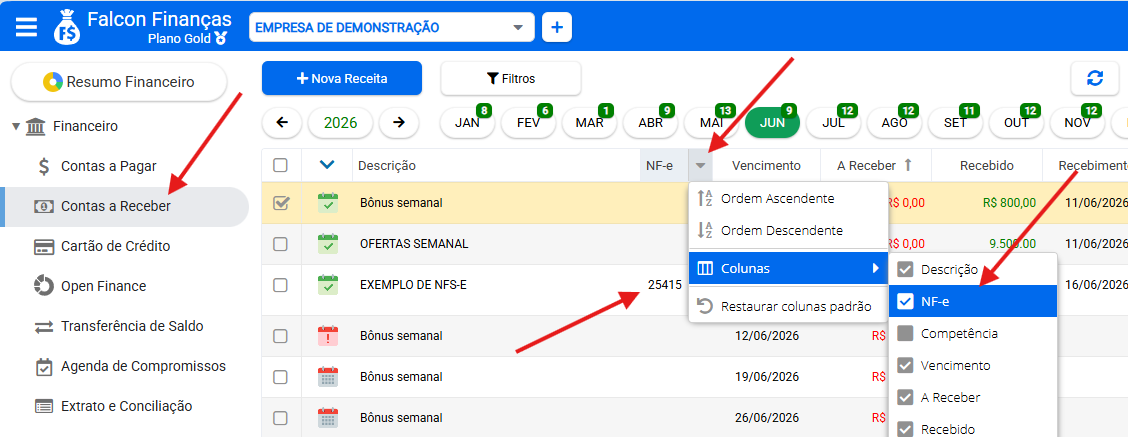This screenshot has width=1128, height=437.
Task: Switch to the MAR month tab
Action: coord(589,122)
